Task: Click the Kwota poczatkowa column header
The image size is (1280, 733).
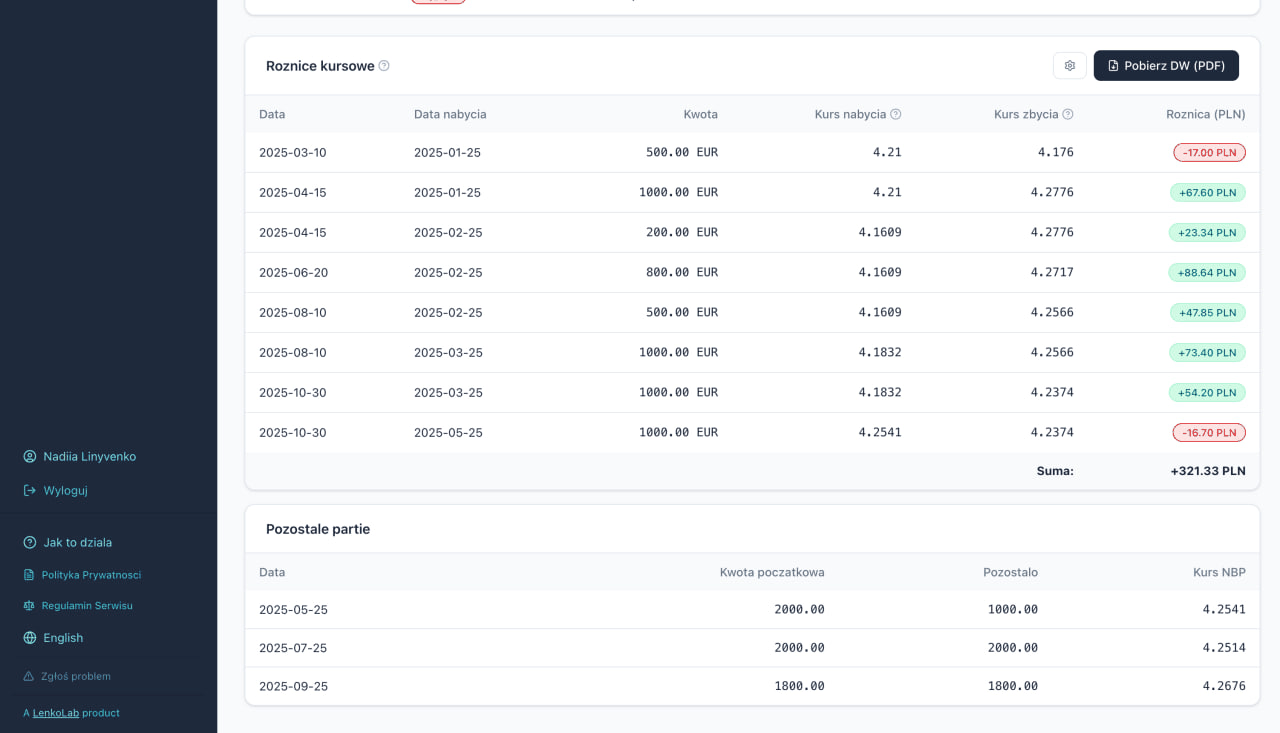Action: (772, 573)
